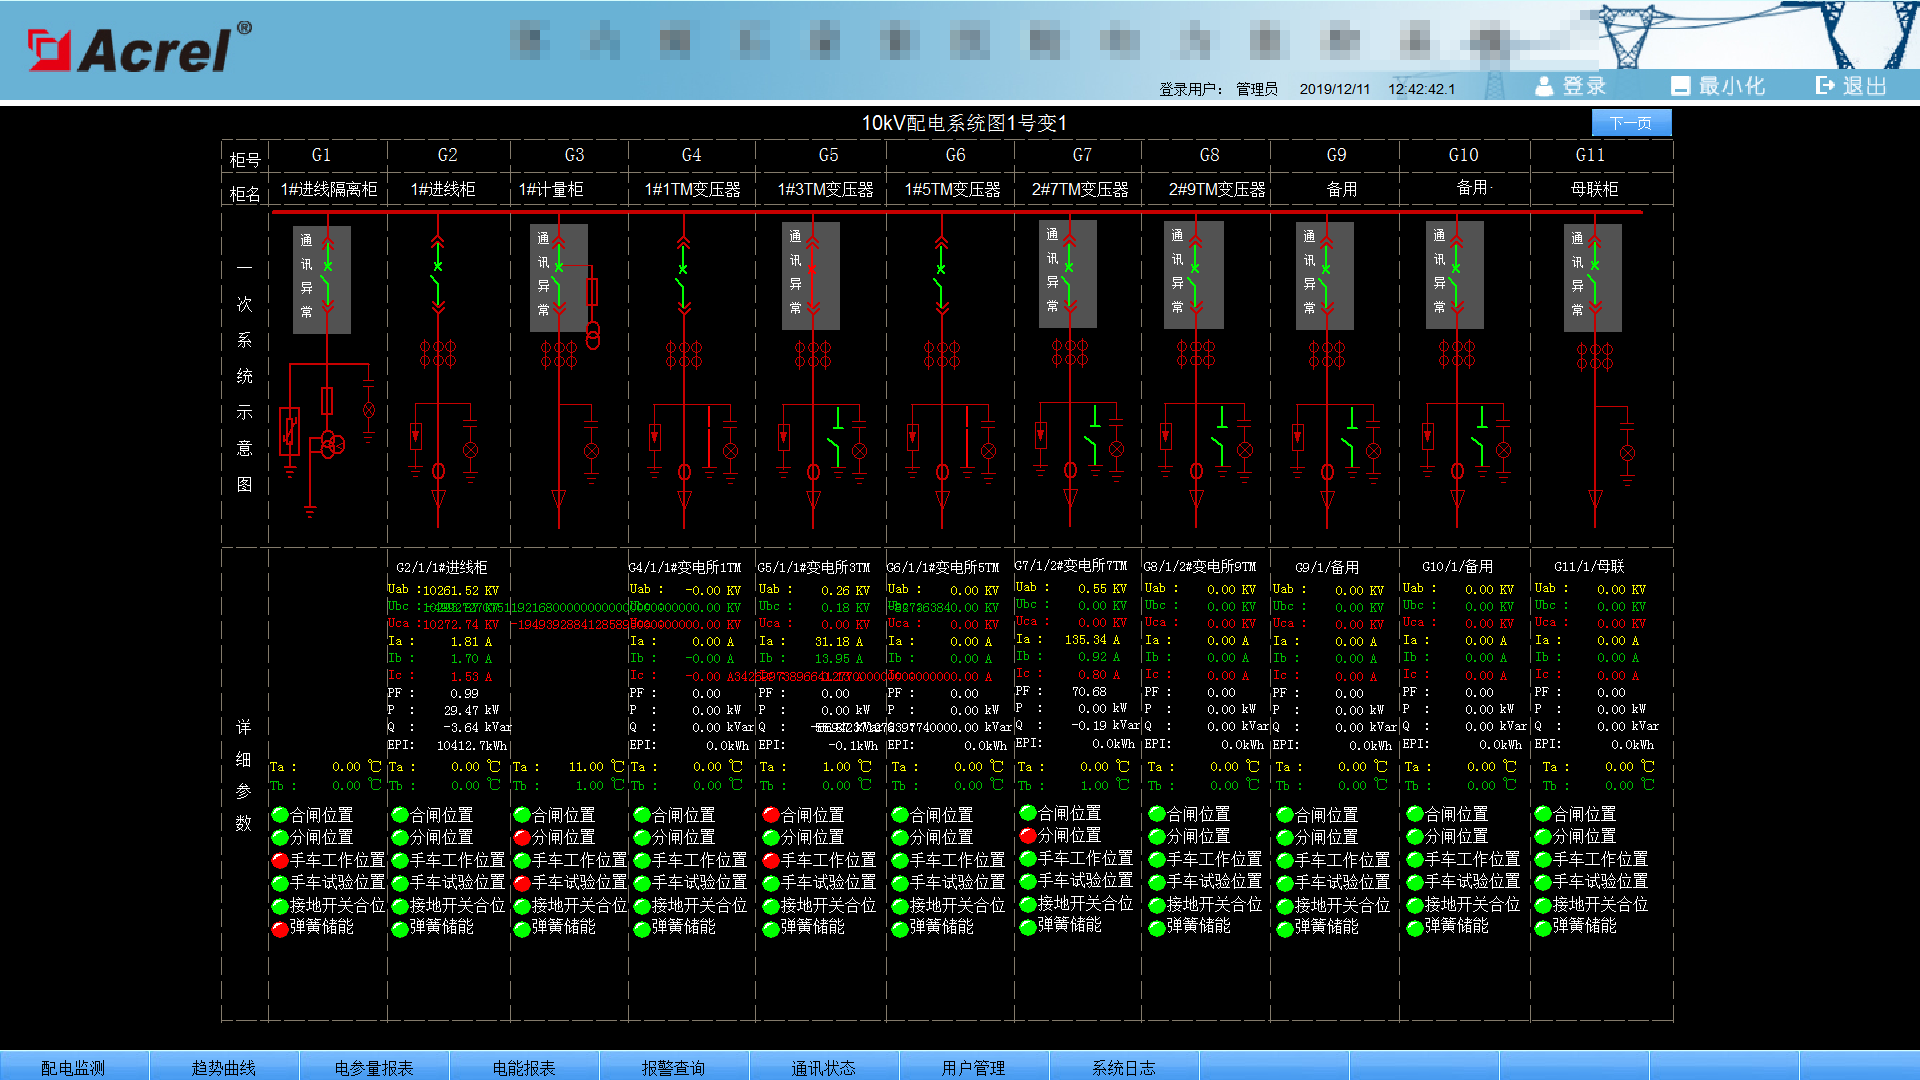This screenshot has width=1920, height=1080.
Task: Open the 趋势曲线 tab
Action: [223, 1067]
